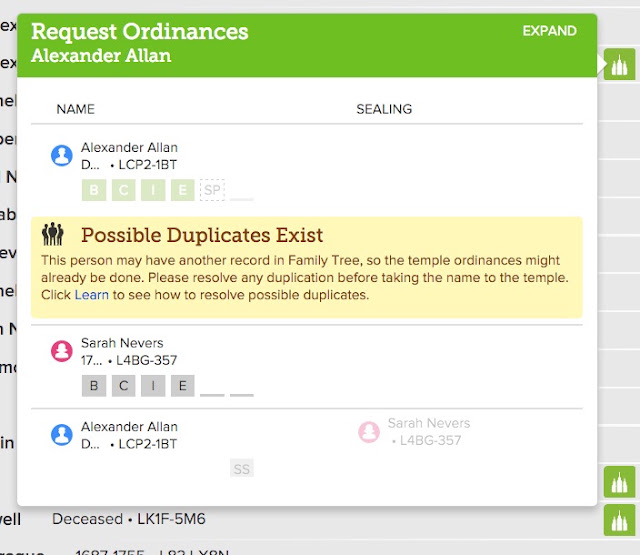Click the SEALING column header
This screenshot has width=640, height=555.
(x=384, y=109)
